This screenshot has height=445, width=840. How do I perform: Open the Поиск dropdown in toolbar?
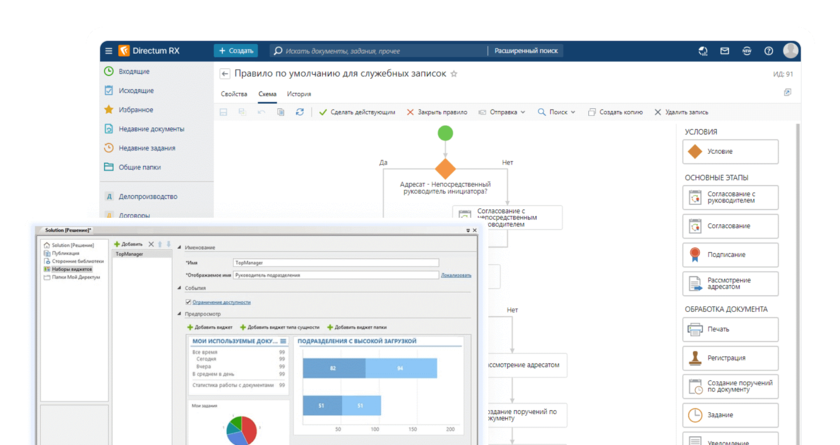[x=557, y=112]
